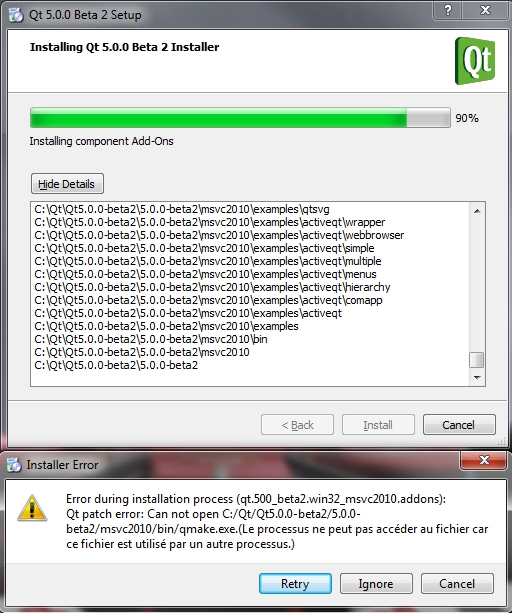Click the details log scroll down arrow
512x613 pixels.
477,377
